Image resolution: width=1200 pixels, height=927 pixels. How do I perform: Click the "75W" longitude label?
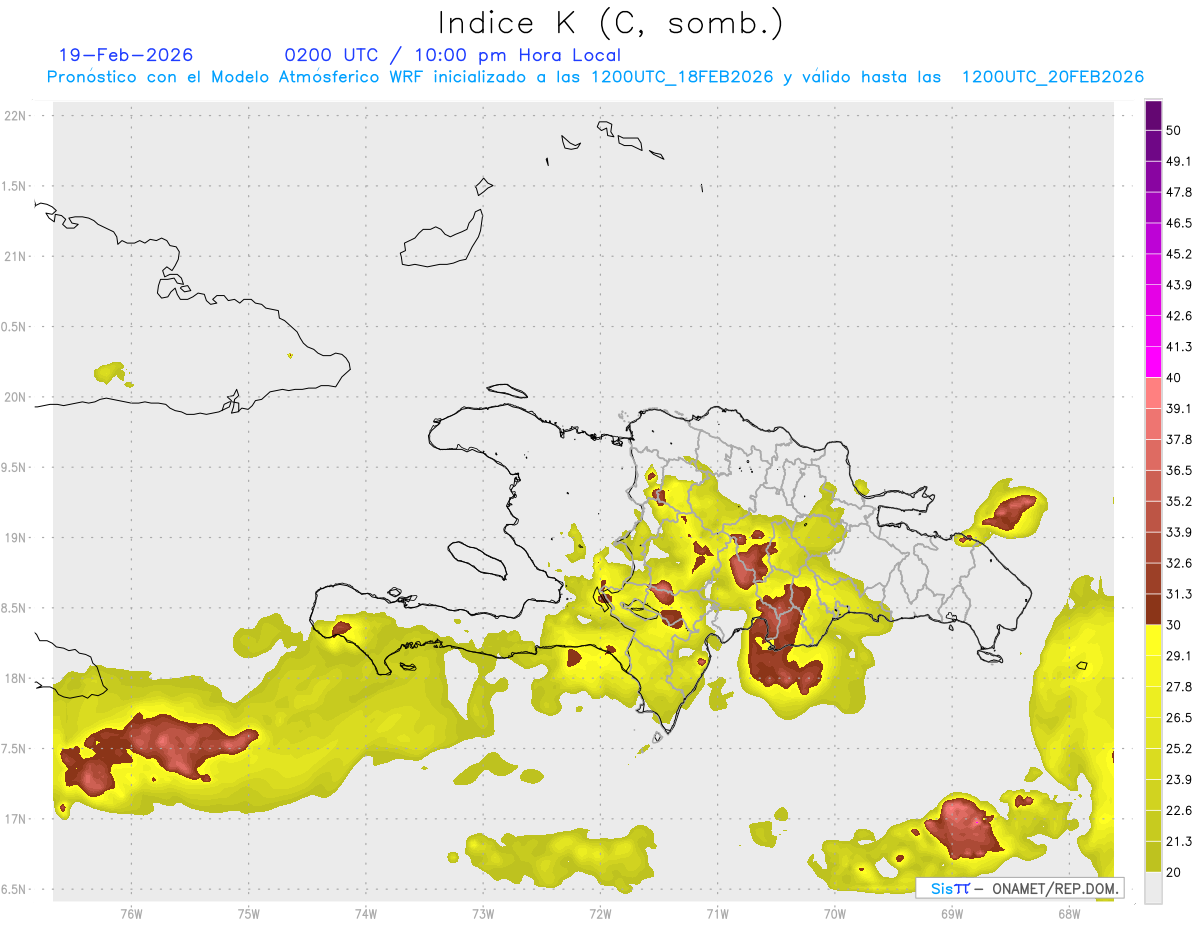(249, 914)
